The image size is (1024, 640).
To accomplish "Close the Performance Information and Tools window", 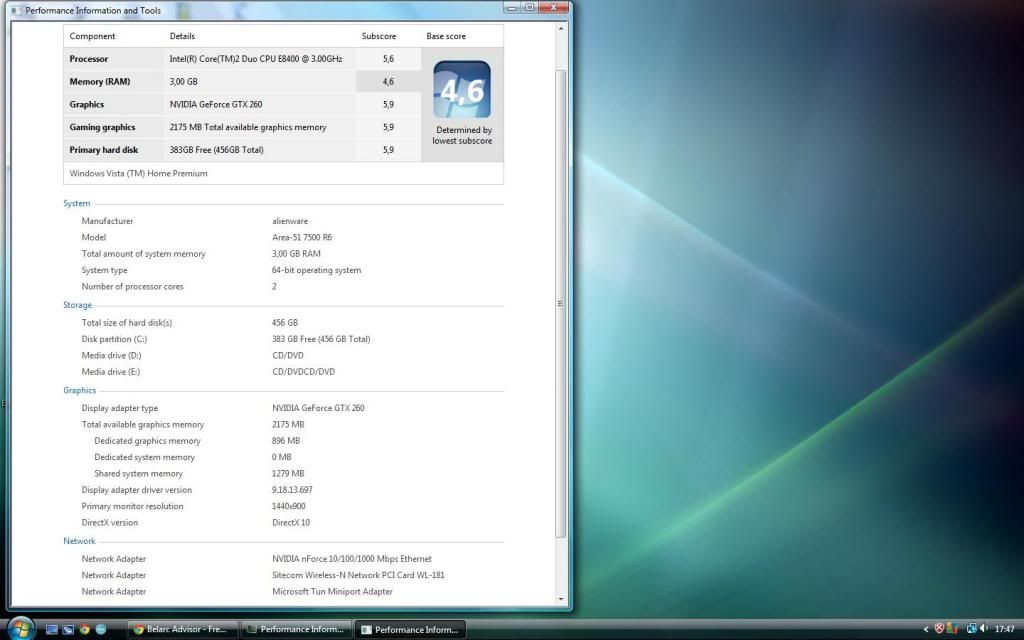I will pyautogui.click(x=554, y=8).
